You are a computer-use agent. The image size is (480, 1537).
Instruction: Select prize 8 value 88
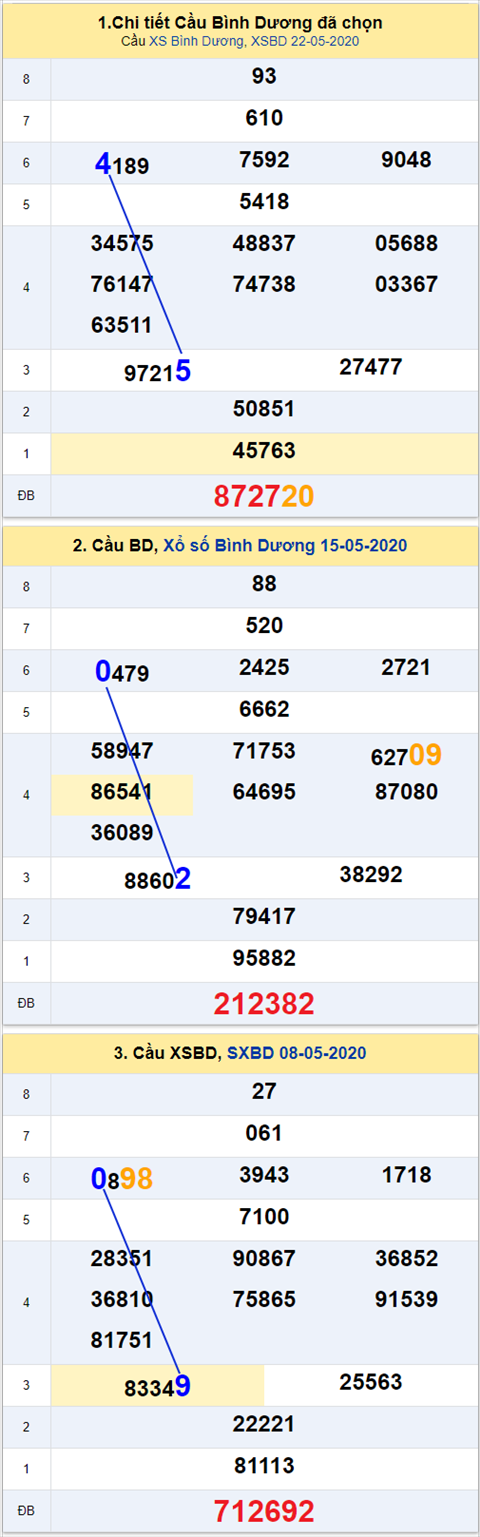coord(264,584)
